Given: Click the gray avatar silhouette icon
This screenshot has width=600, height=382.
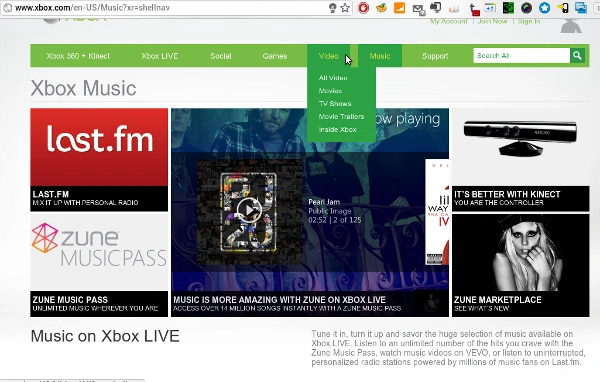Looking at the screenshot, I should [571, 25].
